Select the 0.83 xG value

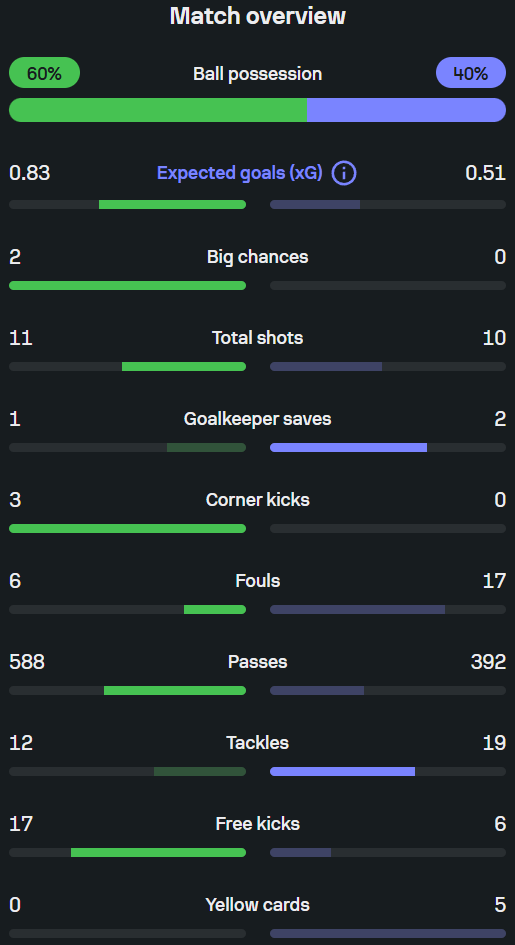pyautogui.click(x=30, y=174)
